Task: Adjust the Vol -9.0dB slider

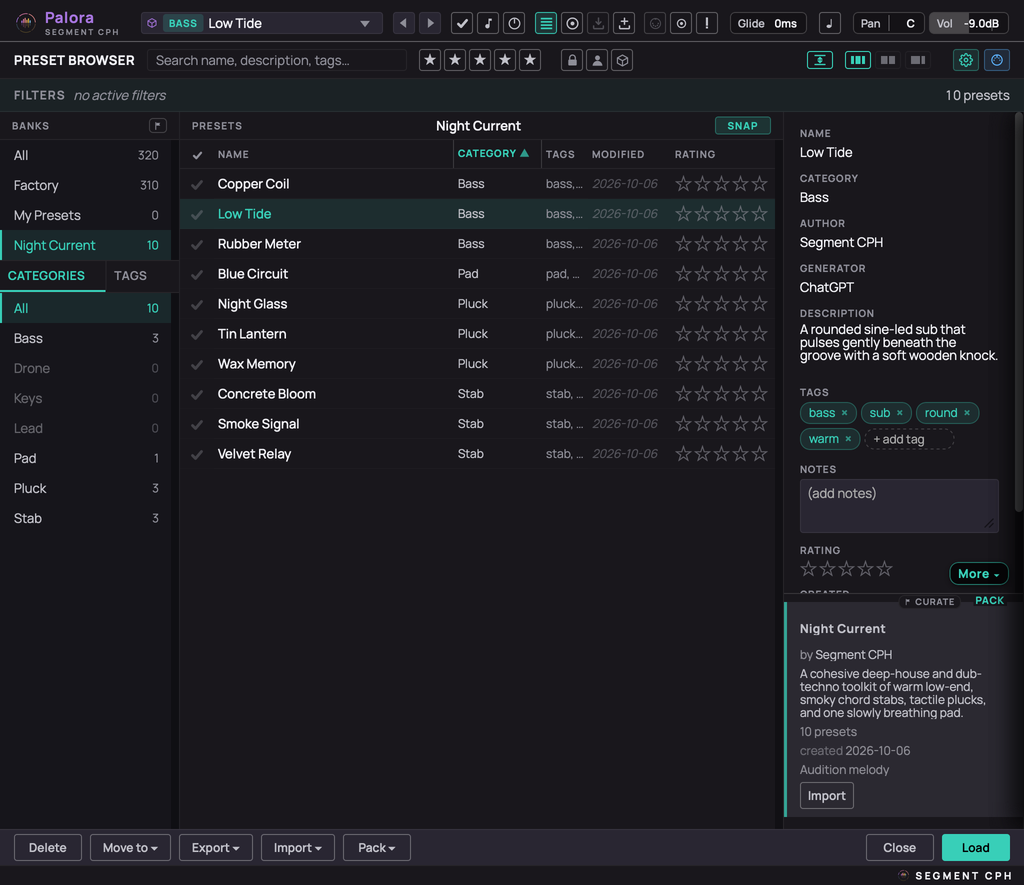Action: 969,24
